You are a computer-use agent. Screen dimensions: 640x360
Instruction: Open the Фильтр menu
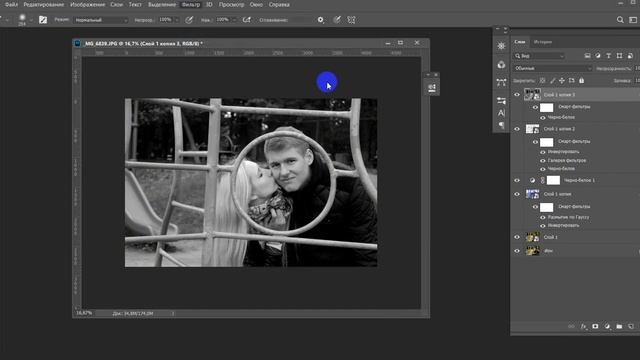(191, 4)
